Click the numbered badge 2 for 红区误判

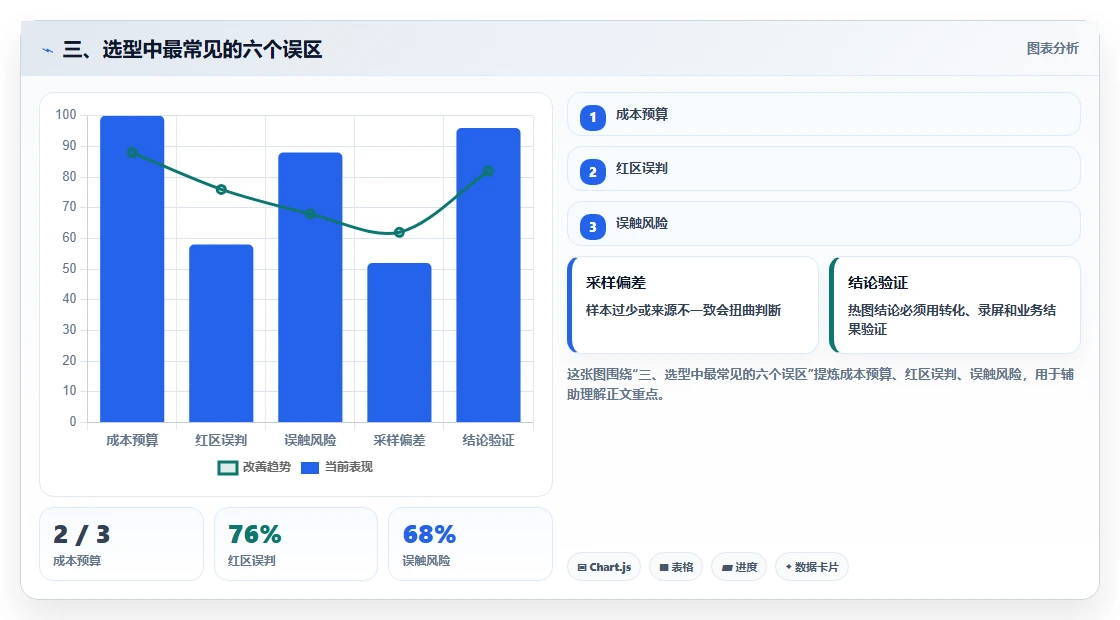coord(592,172)
